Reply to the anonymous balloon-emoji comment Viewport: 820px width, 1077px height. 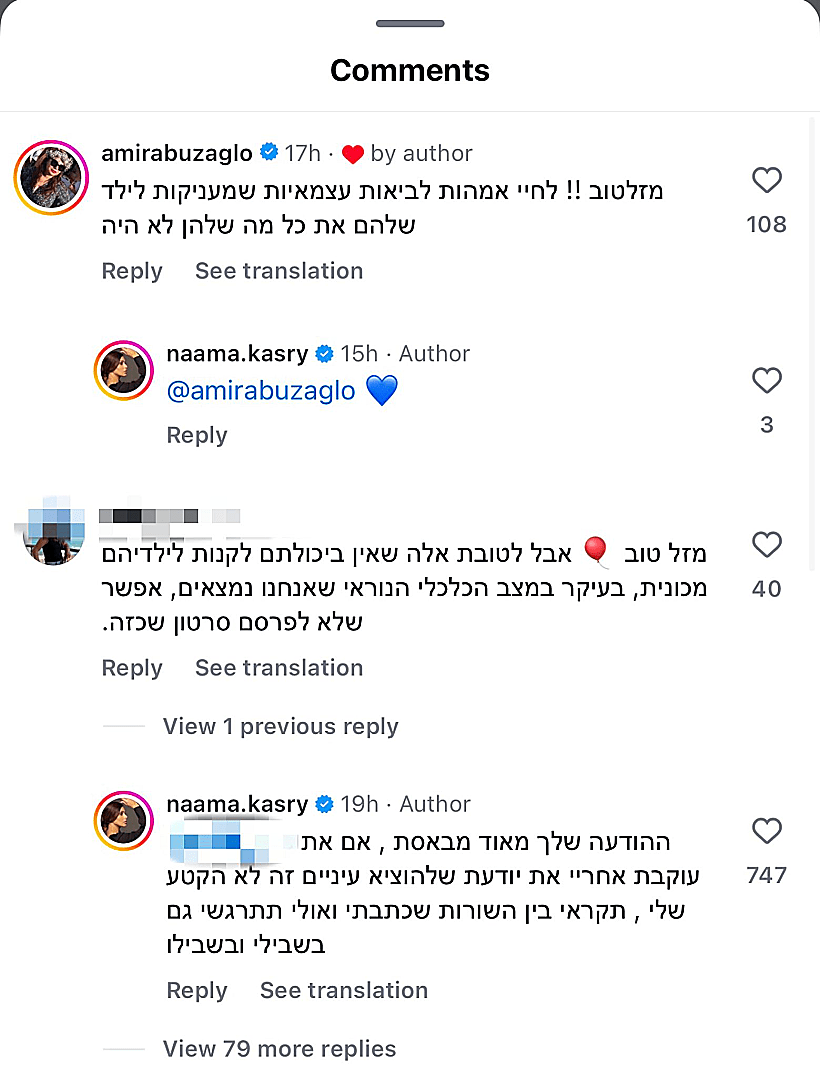coord(131,667)
